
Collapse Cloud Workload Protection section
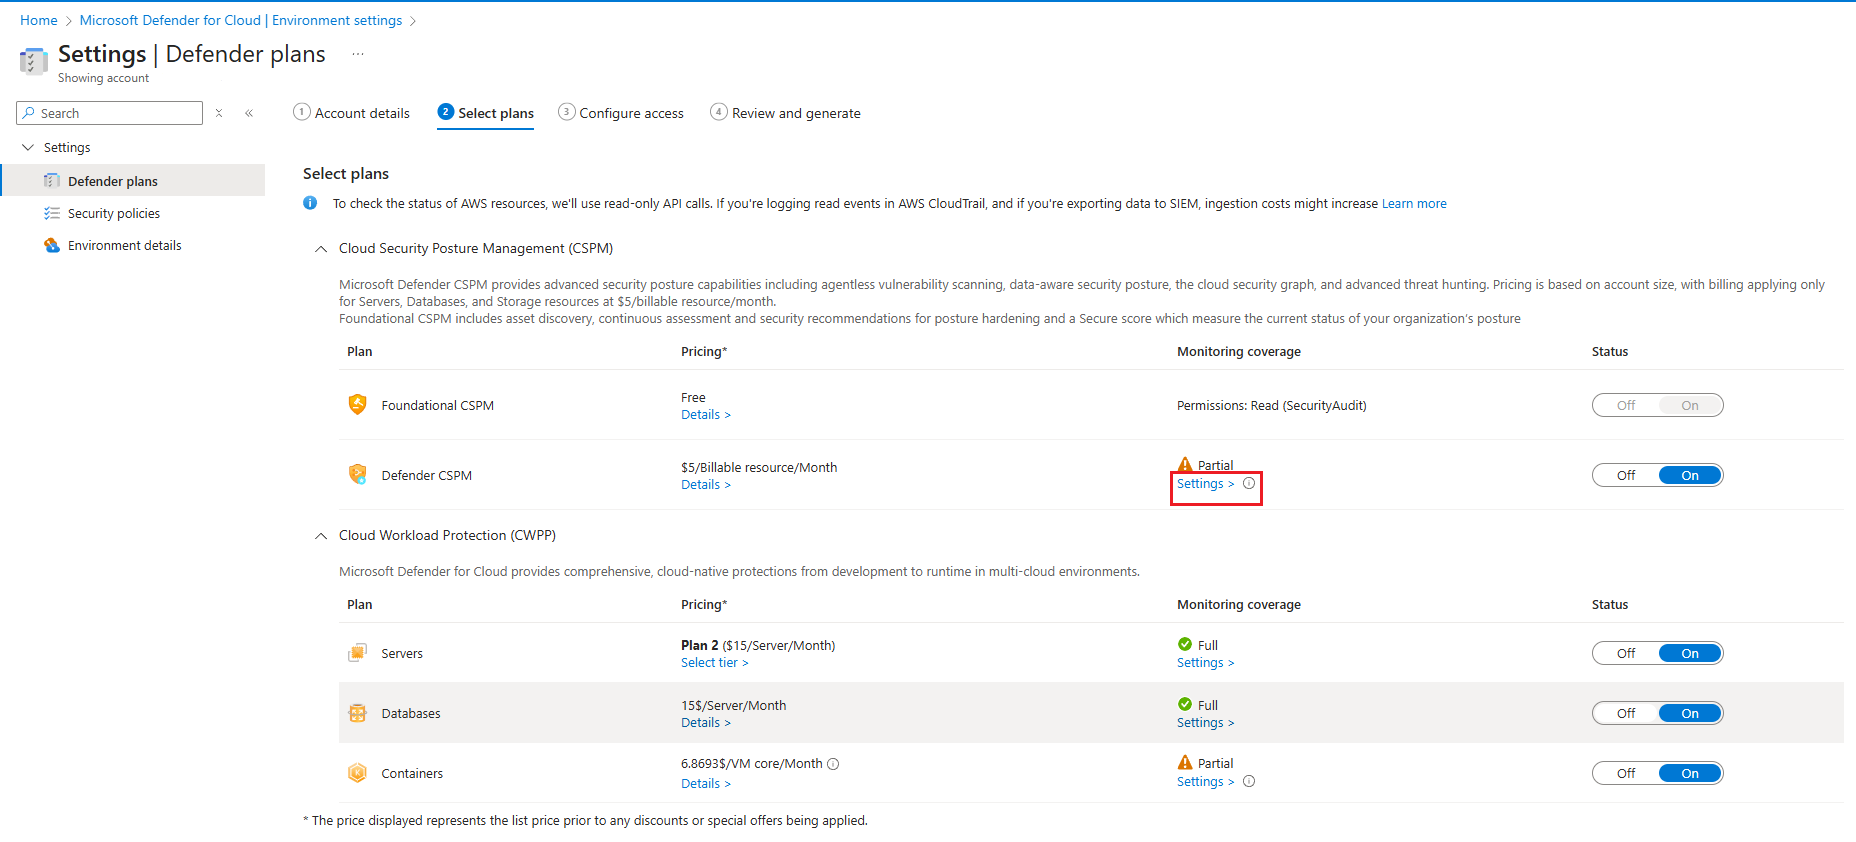tap(321, 536)
